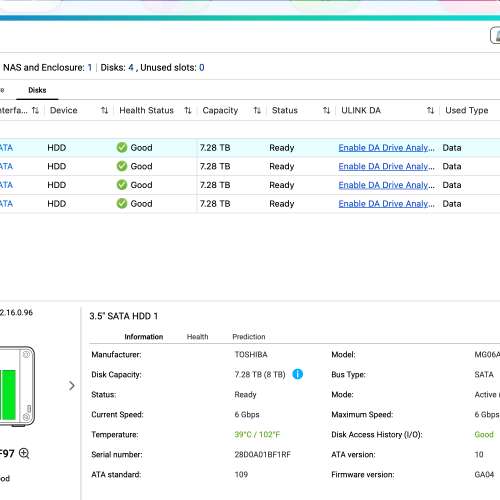
Task: Click the NAS and Enclosure count 1
Action: pyautogui.click(x=90, y=68)
